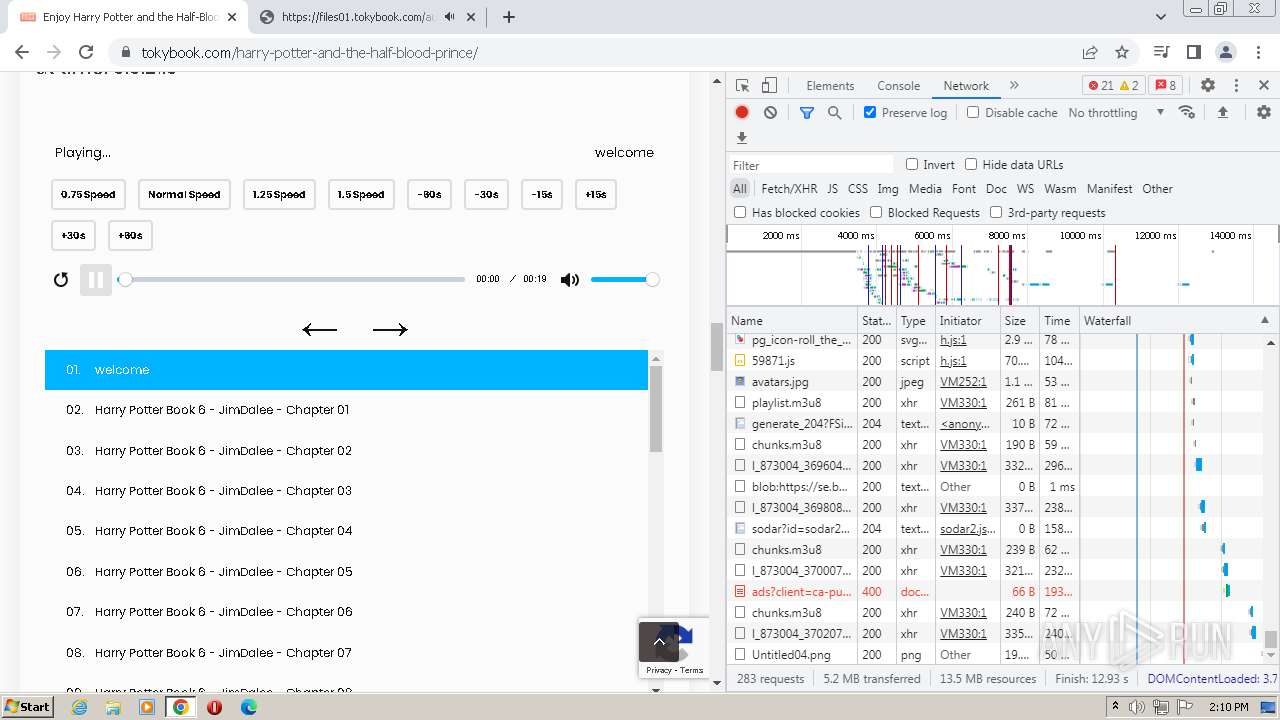Click the 21 errors counter

[1101, 86]
